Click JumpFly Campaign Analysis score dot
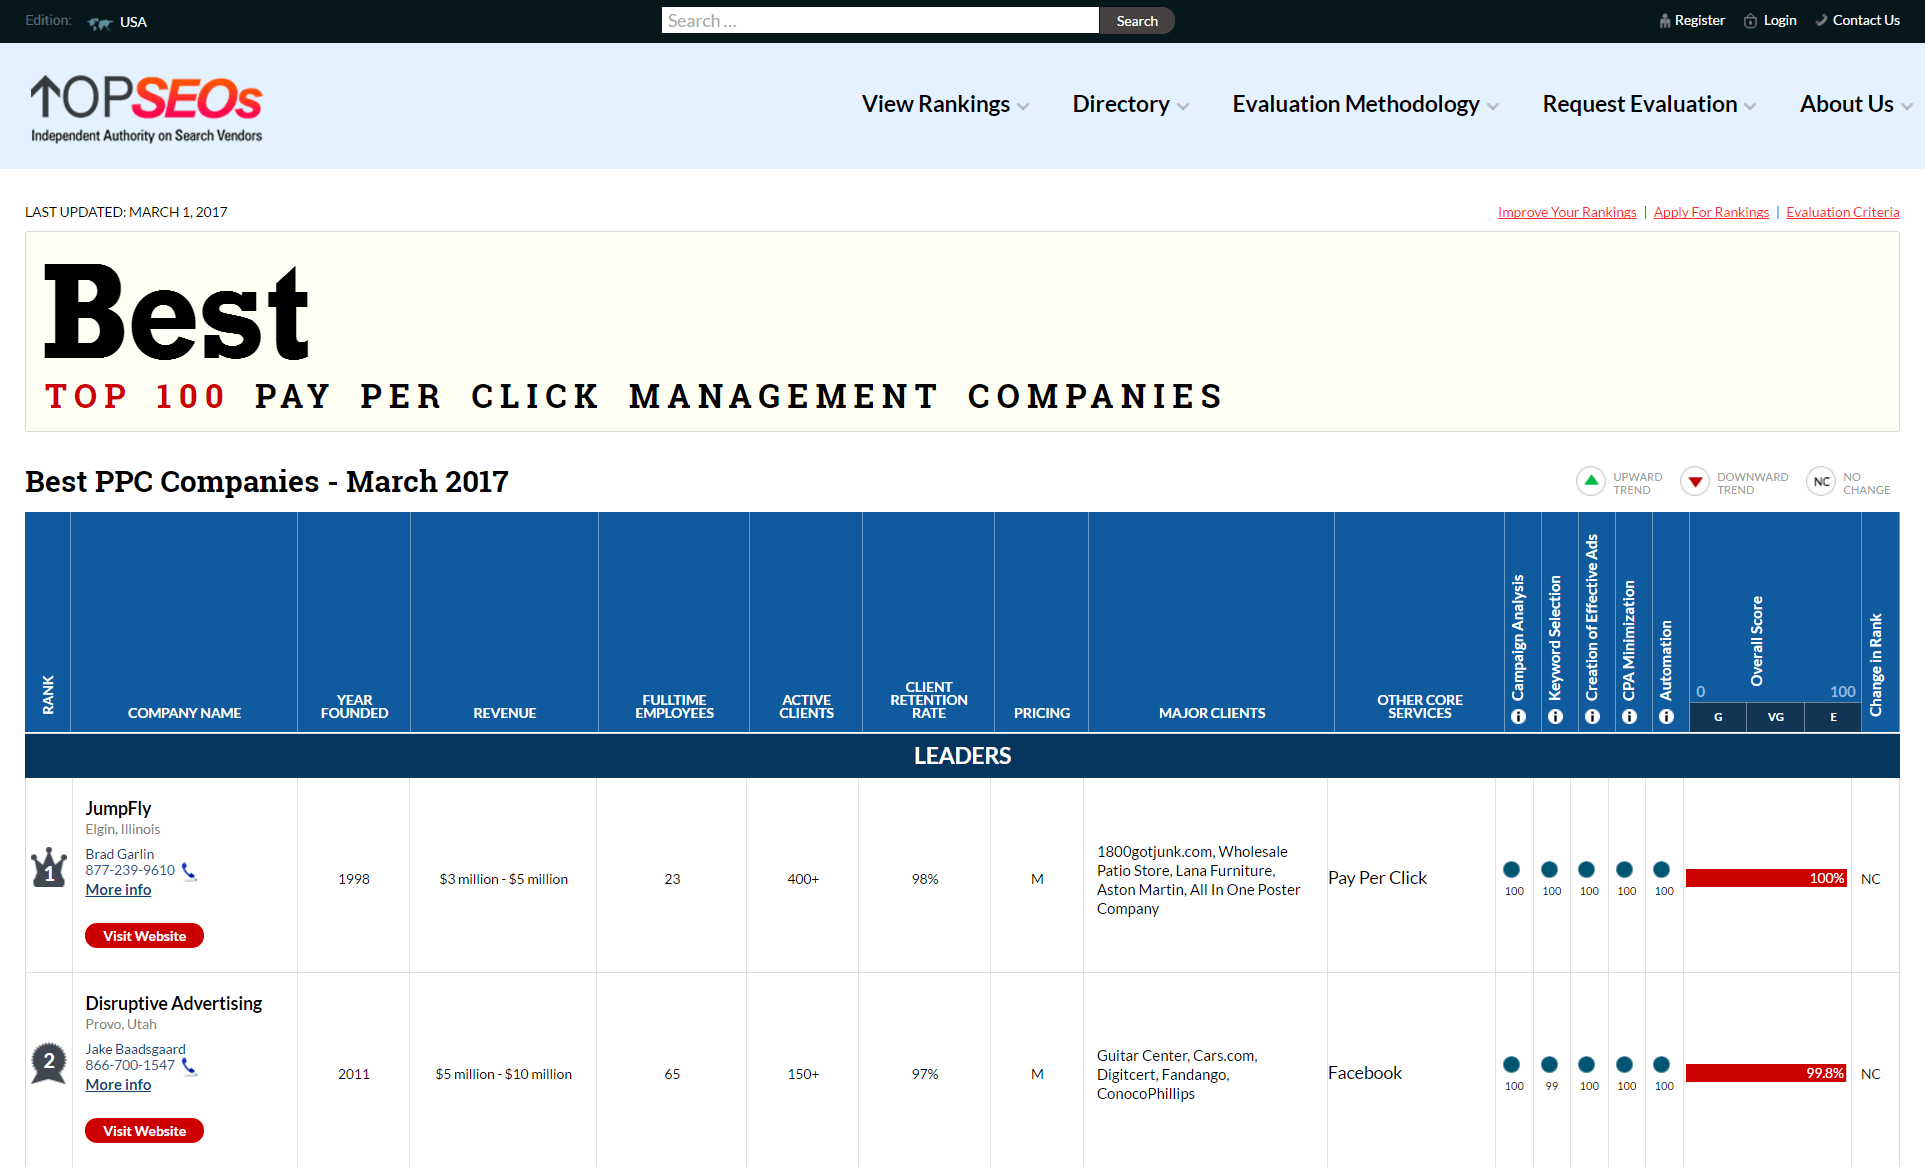This screenshot has height=1167, width=1925. click(1512, 870)
